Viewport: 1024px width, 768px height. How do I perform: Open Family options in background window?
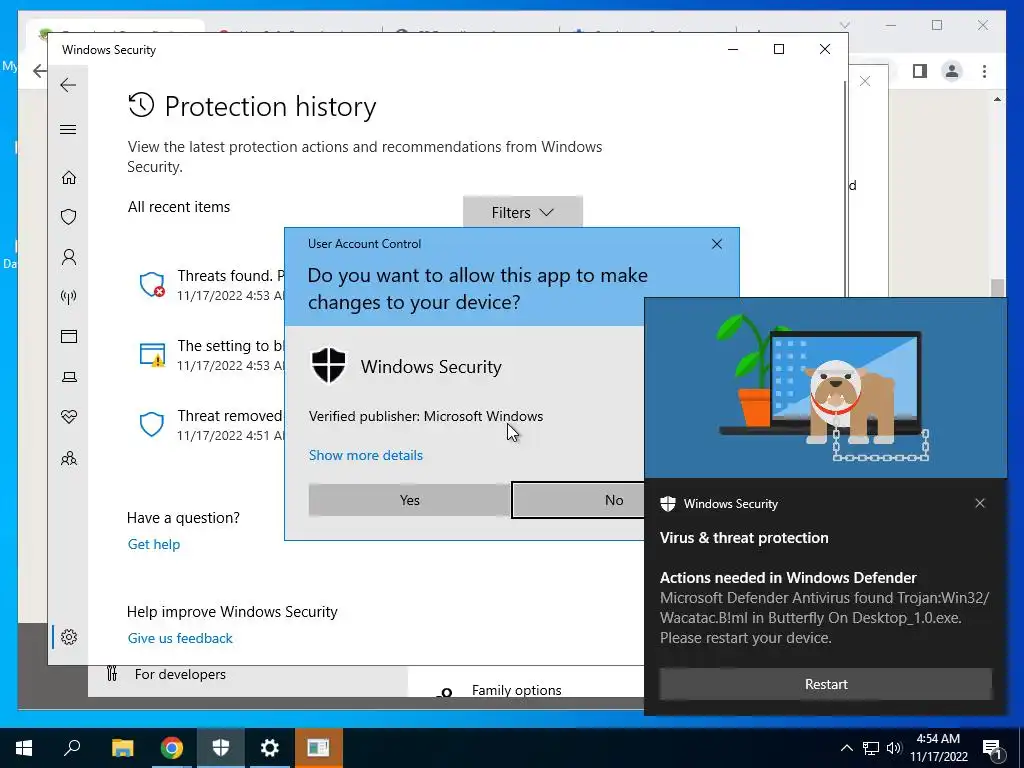(517, 690)
